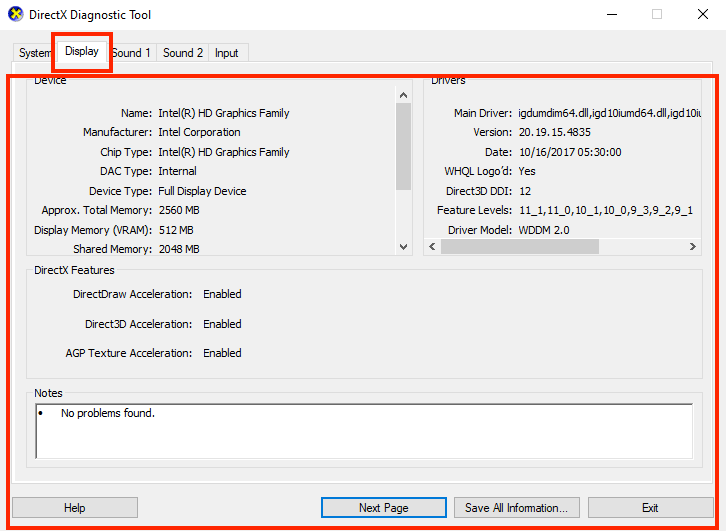Click the Help button
This screenshot has height=531, width=726.
point(75,508)
